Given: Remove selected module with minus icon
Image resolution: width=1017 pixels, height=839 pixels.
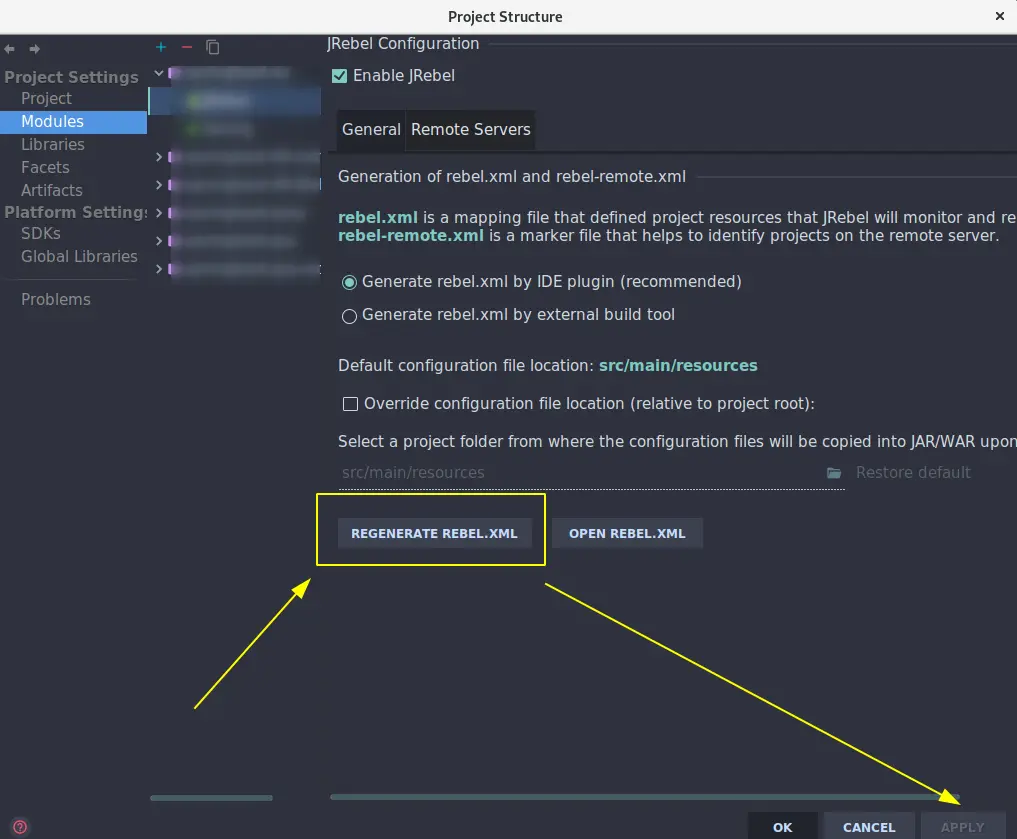Looking at the screenshot, I should pos(187,47).
